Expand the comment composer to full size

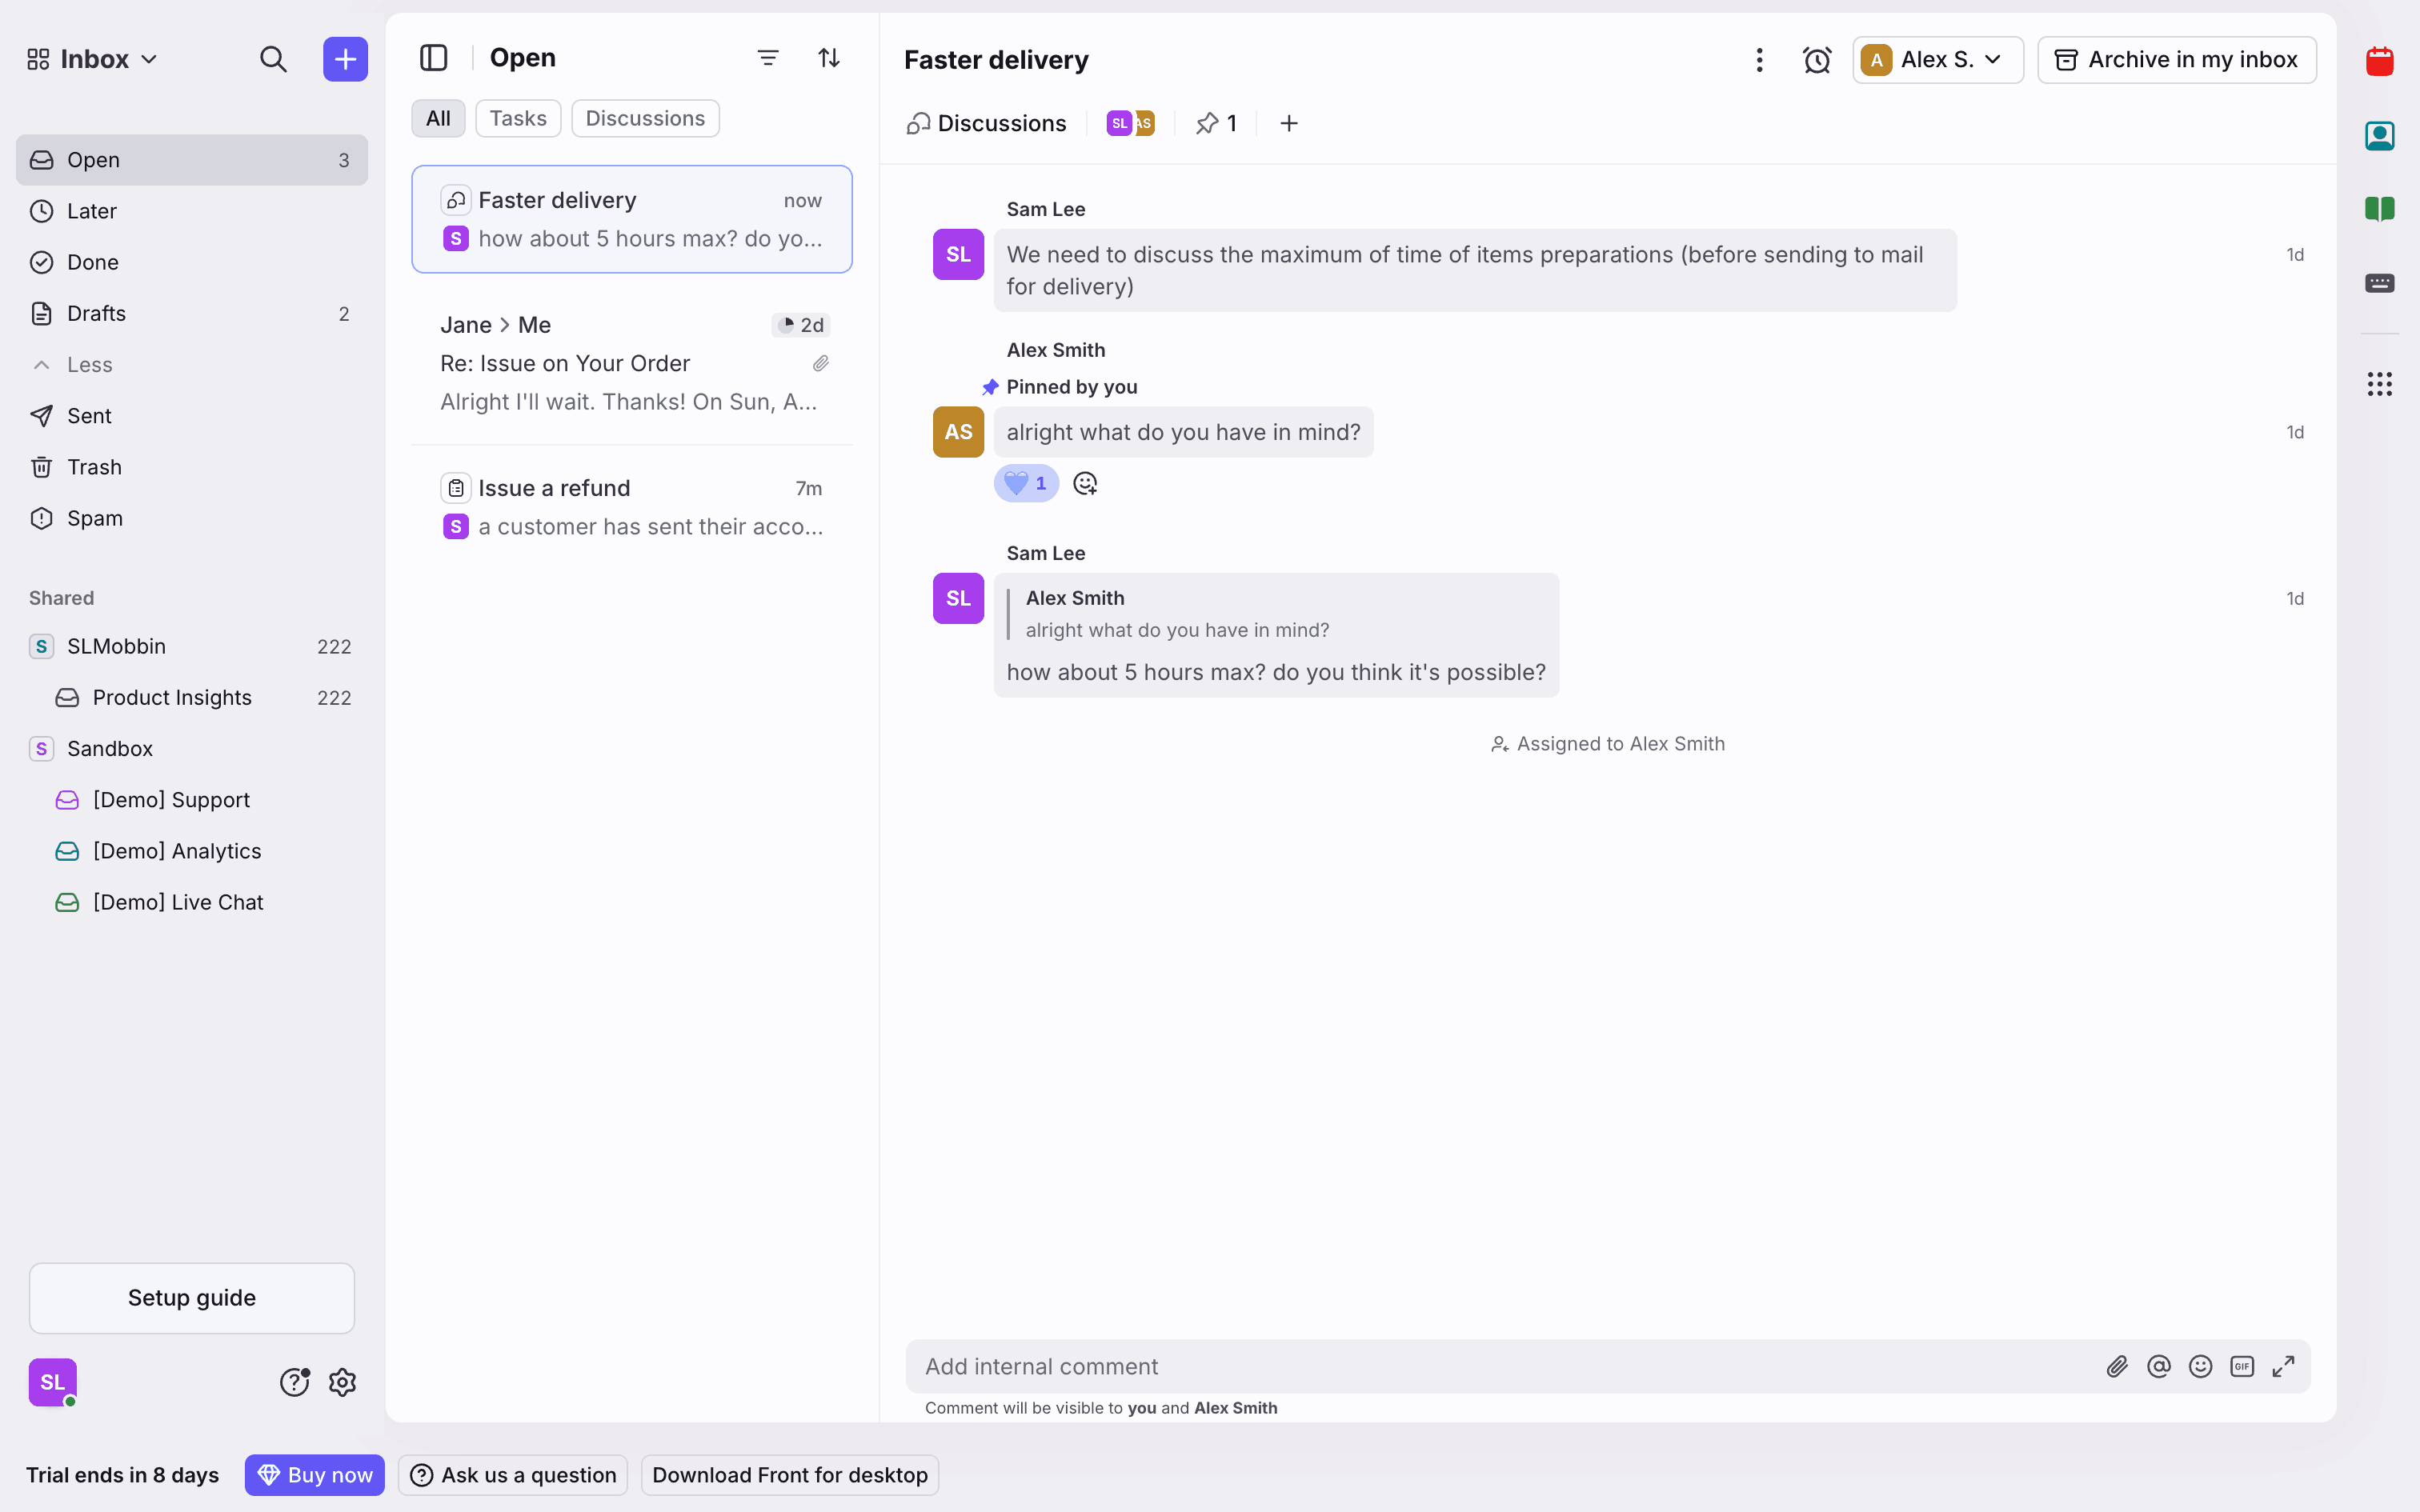[2283, 1366]
